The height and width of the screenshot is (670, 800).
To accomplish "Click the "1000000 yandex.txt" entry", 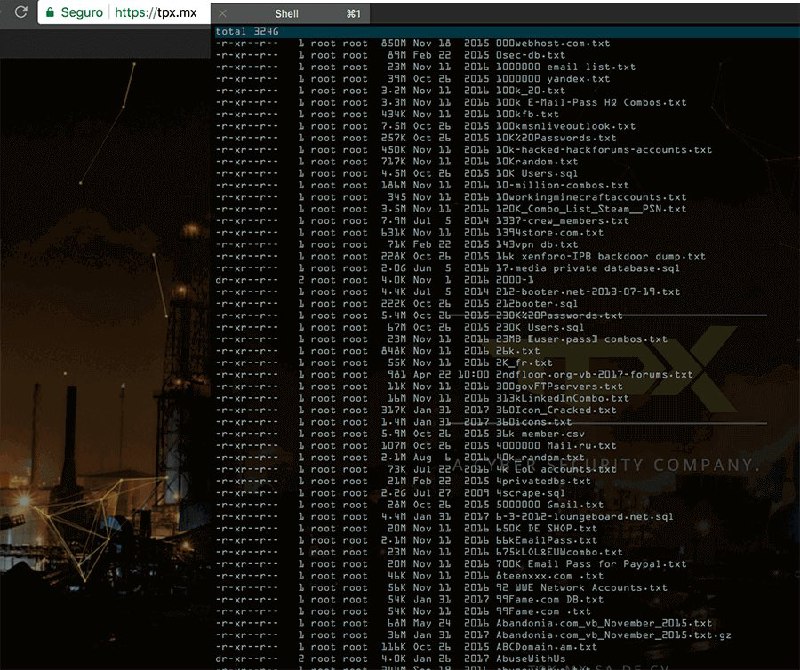I will click(x=553, y=79).
